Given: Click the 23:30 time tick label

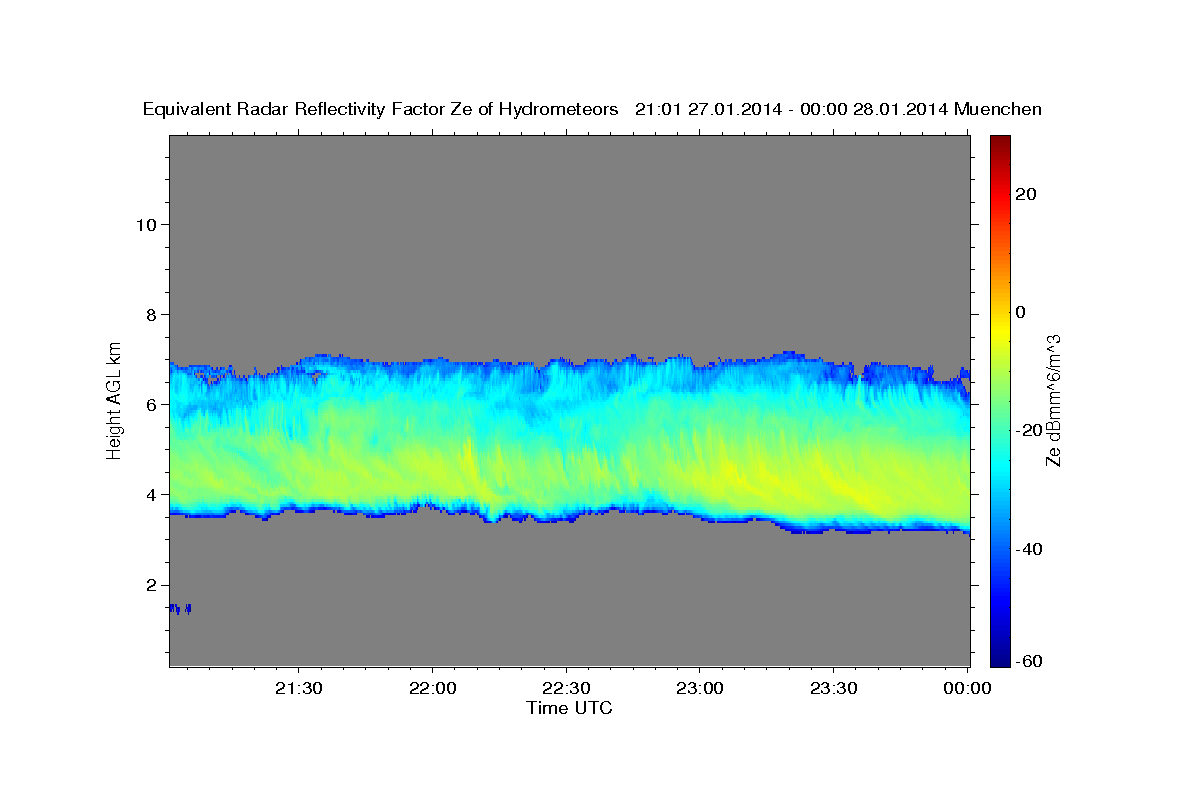Looking at the screenshot, I should 833,689.
